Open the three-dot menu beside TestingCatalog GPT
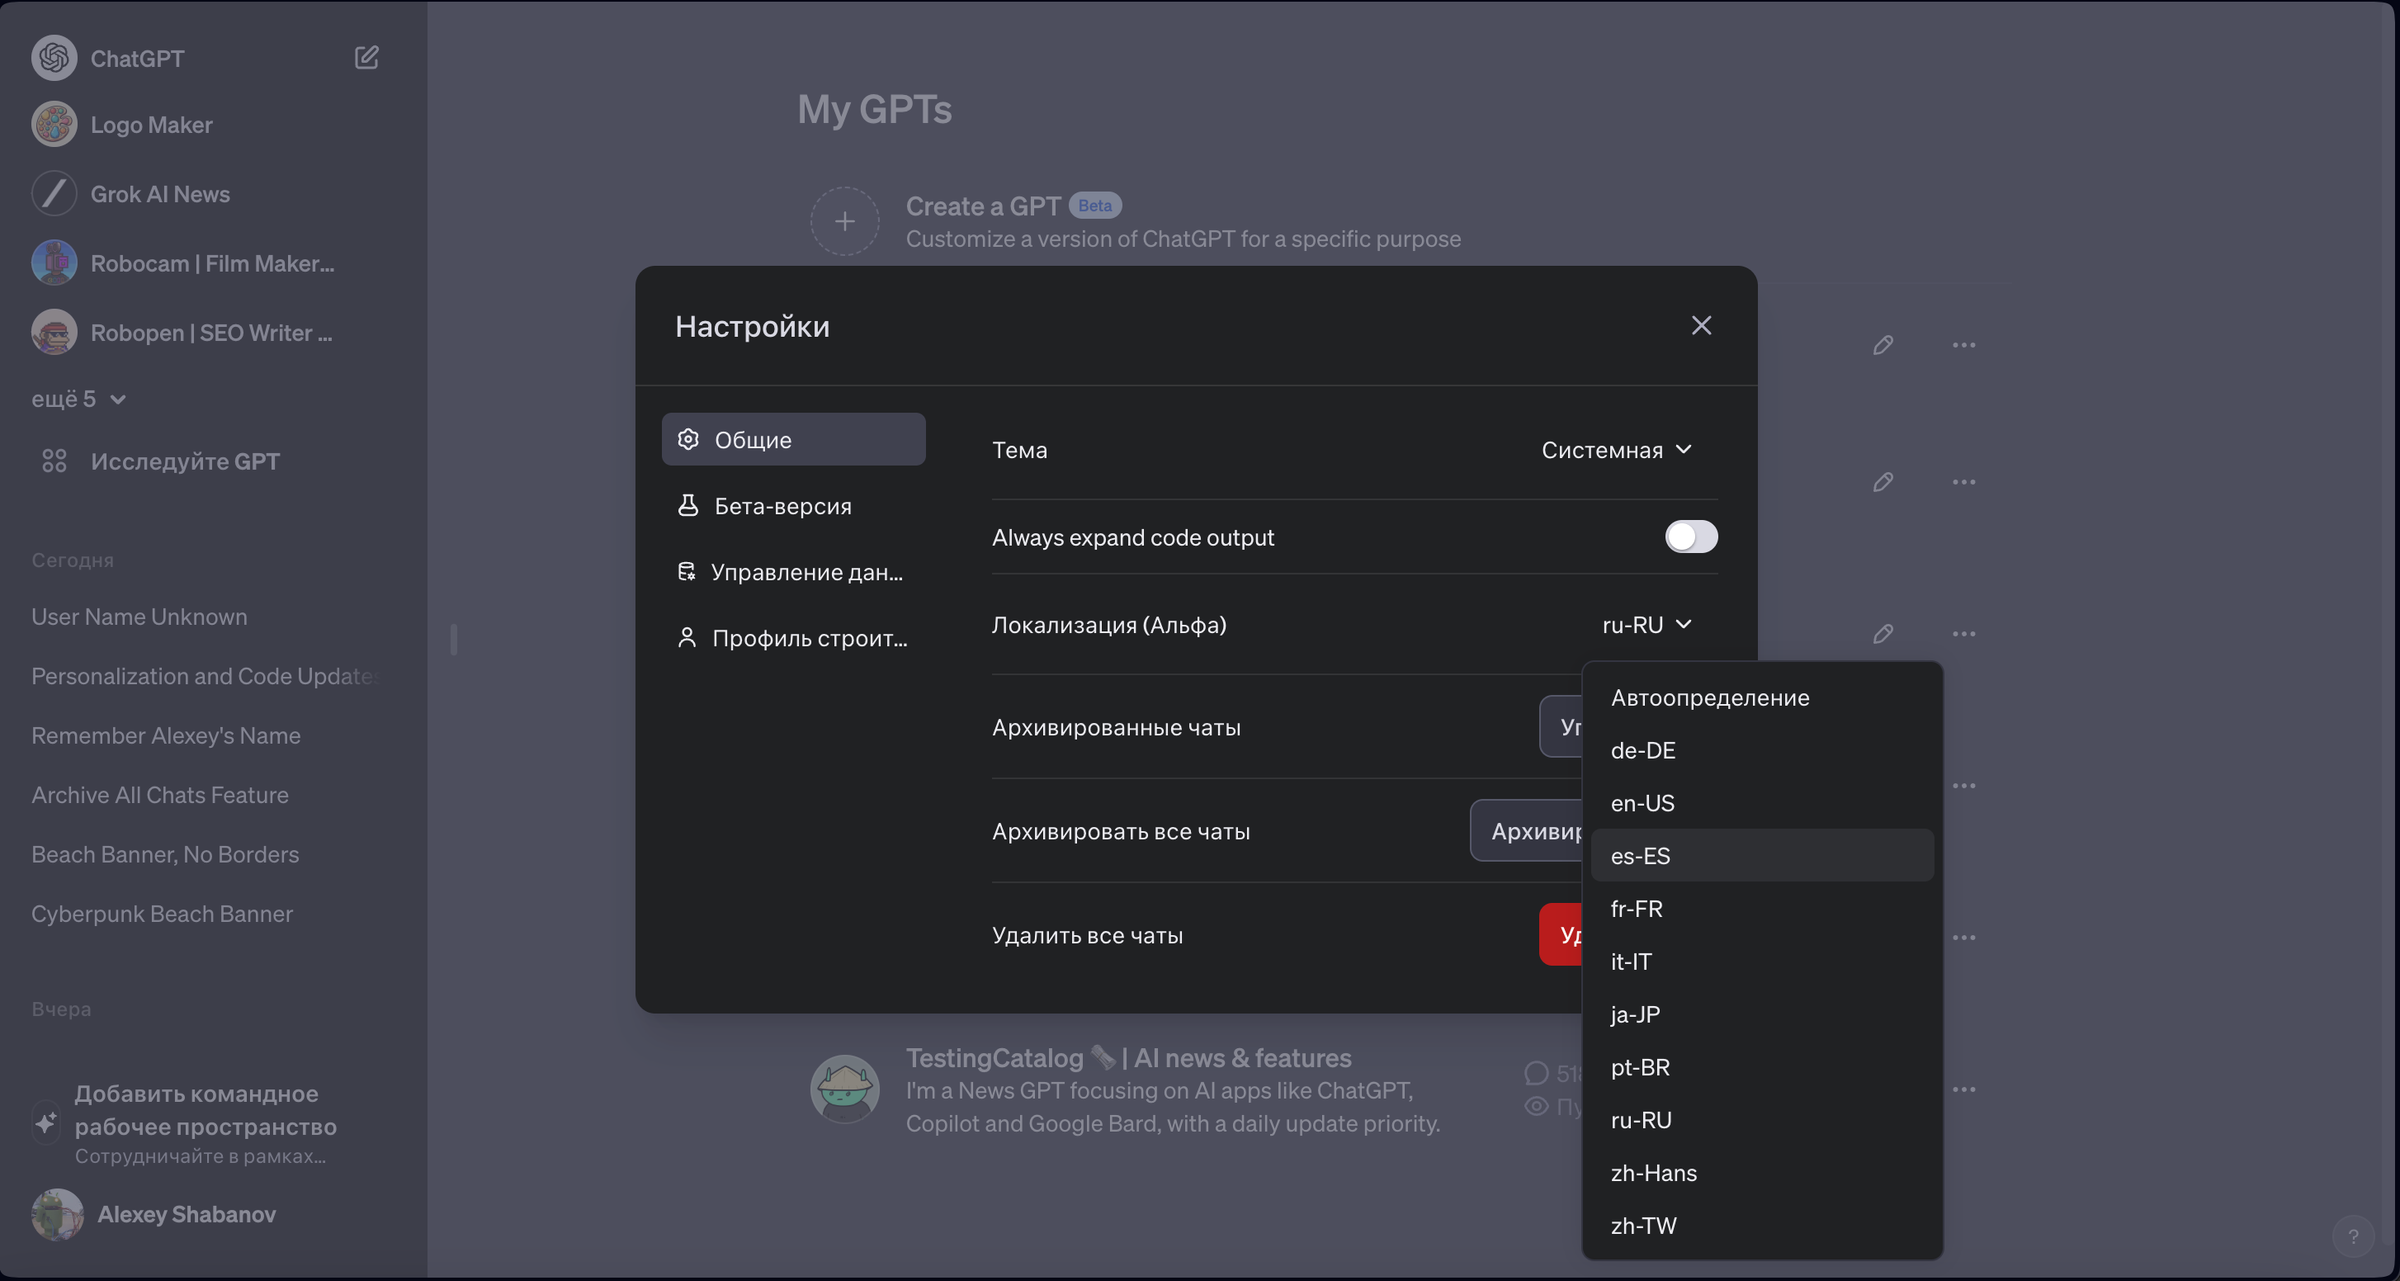The image size is (2400, 1281). point(1964,1089)
